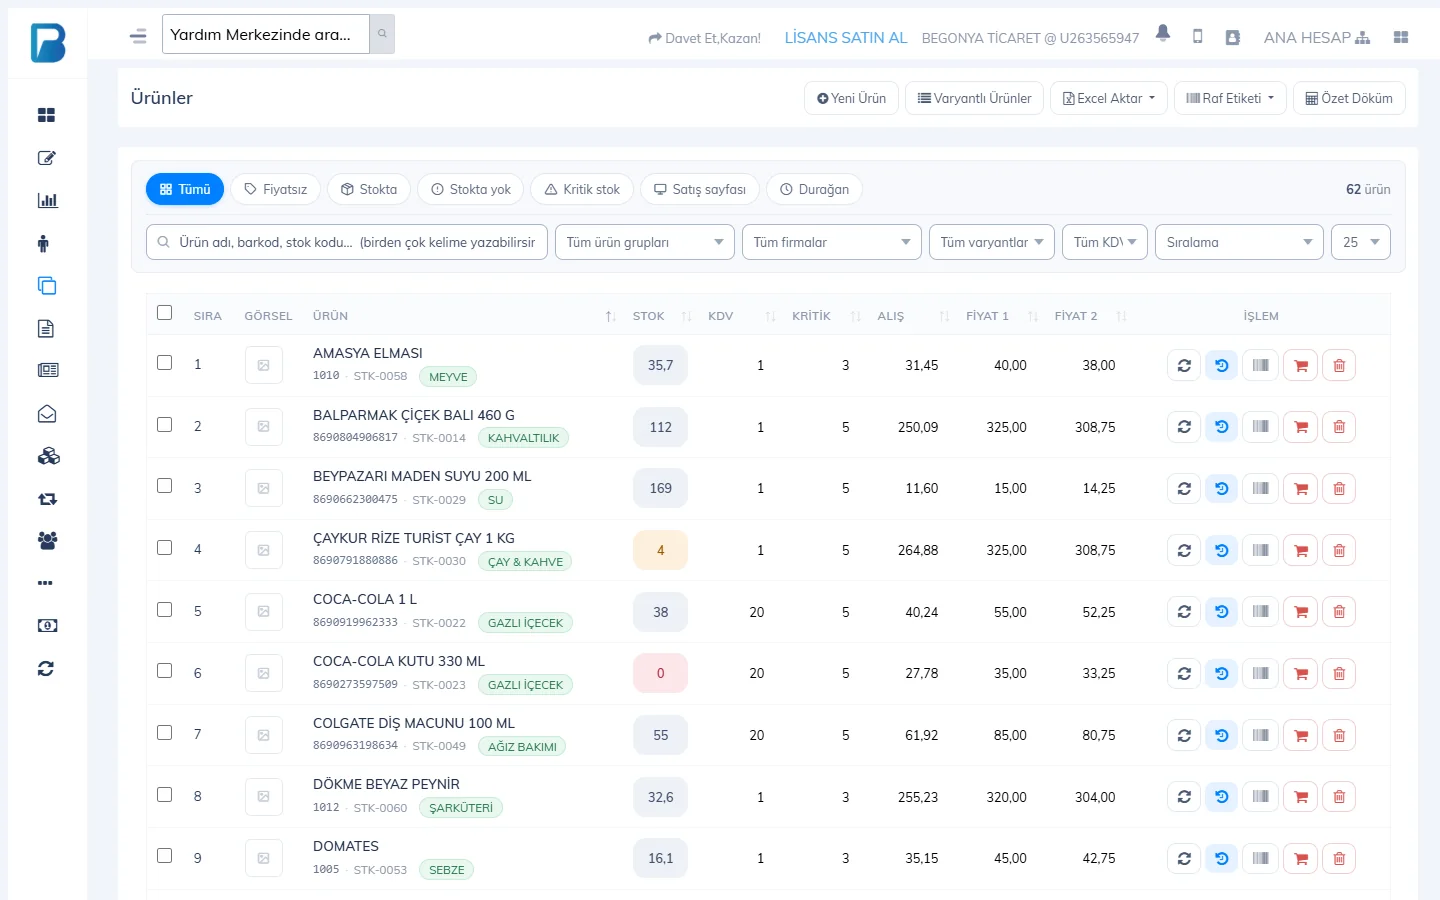The image size is (1440, 900).
Task: Refresh the BALPARMAK ÇİÇEK BALI 460 G row
Action: [x=1184, y=427]
